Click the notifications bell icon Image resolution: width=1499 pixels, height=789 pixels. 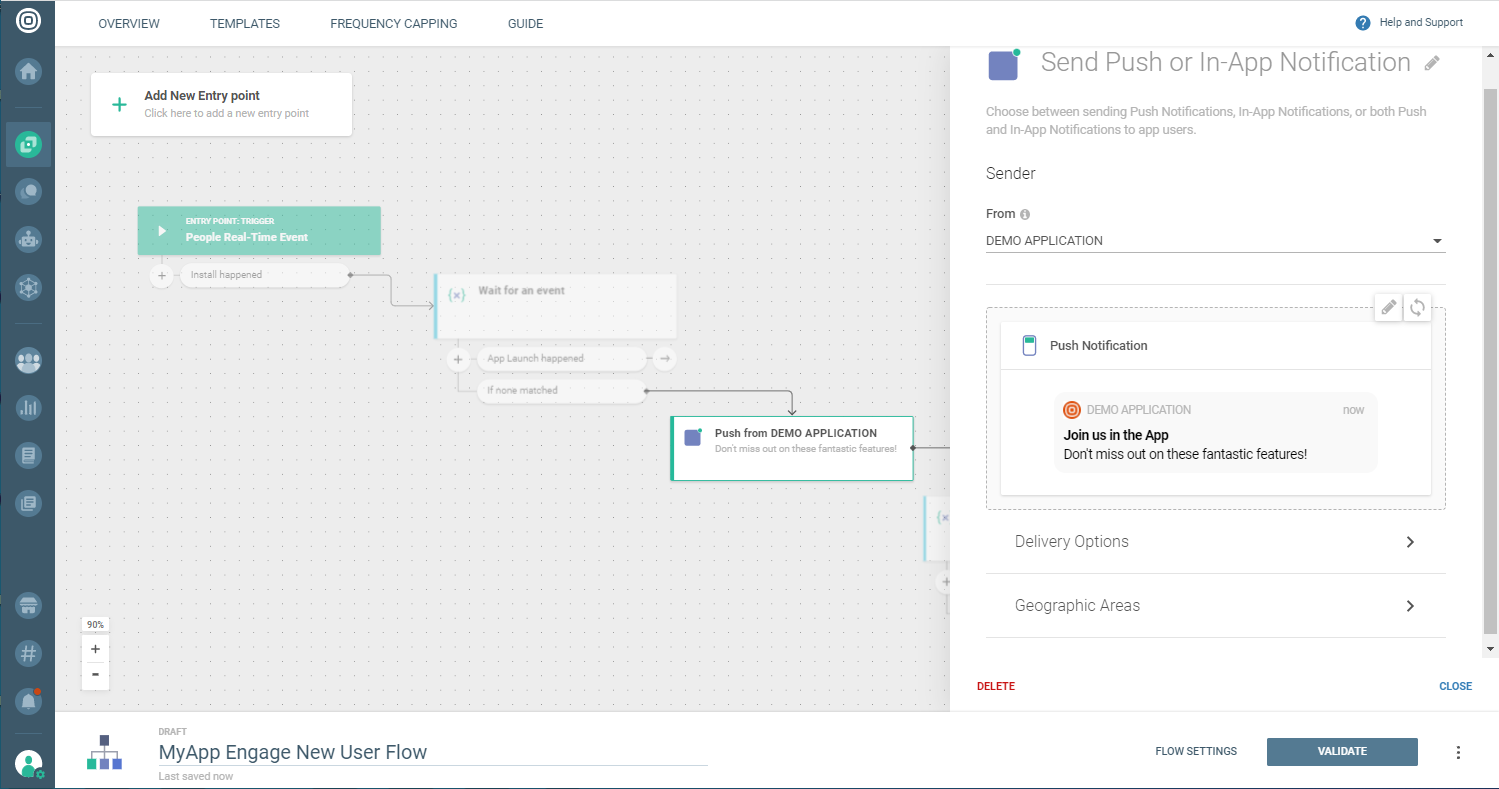pos(28,701)
